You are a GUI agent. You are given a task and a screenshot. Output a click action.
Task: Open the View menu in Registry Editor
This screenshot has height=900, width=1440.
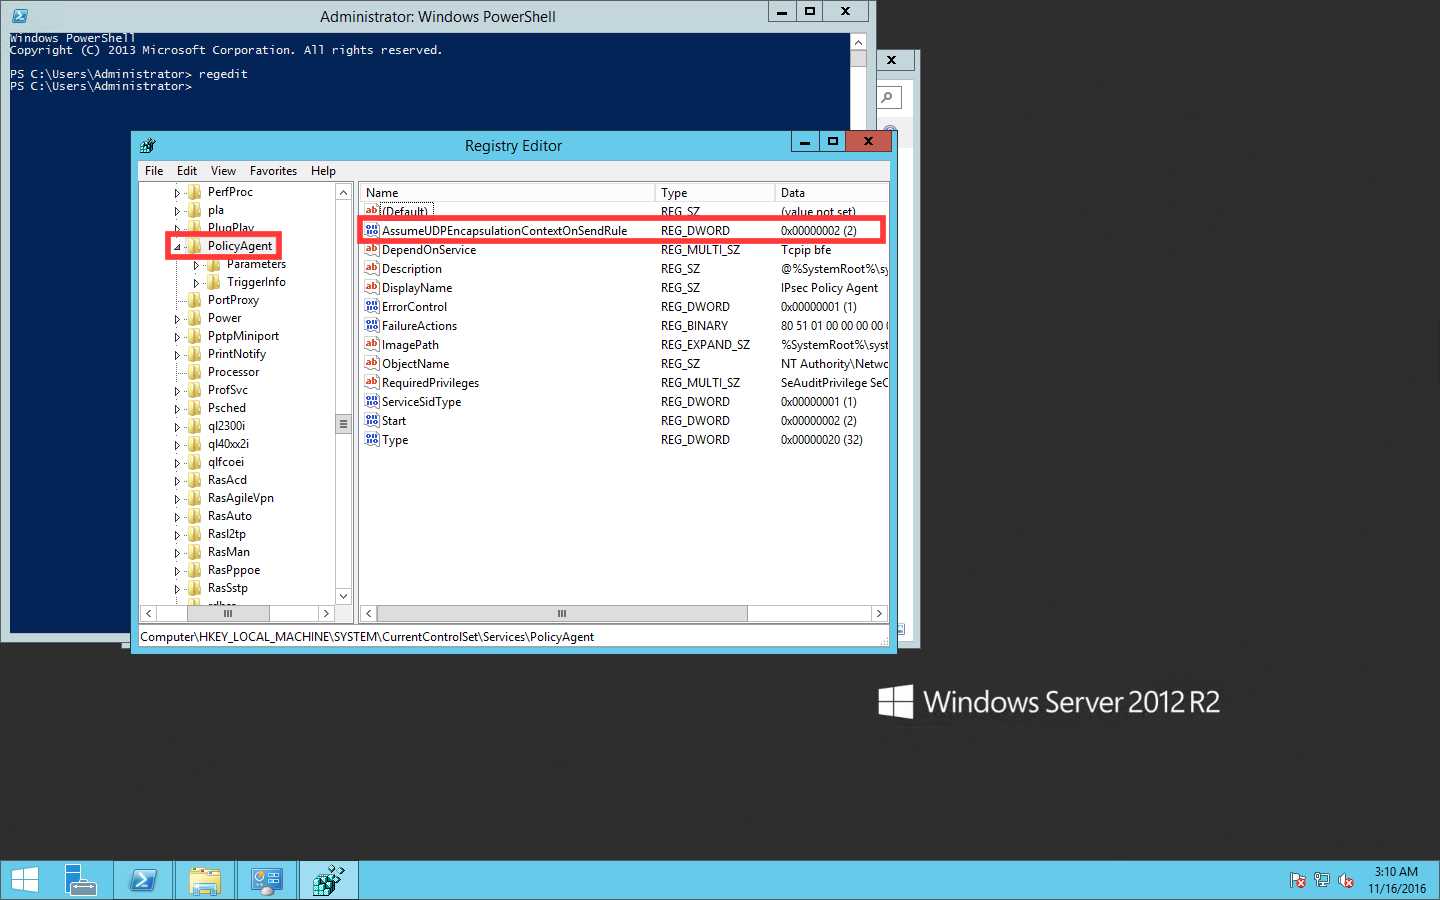coord(223,171)
